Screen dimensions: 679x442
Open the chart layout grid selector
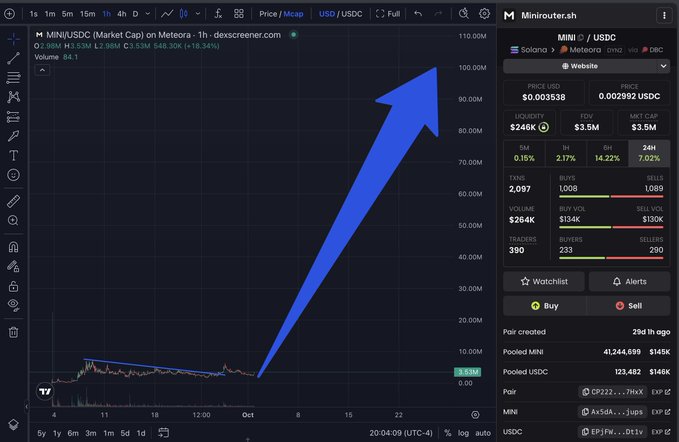pyautogui.click(x=239, y=14)
